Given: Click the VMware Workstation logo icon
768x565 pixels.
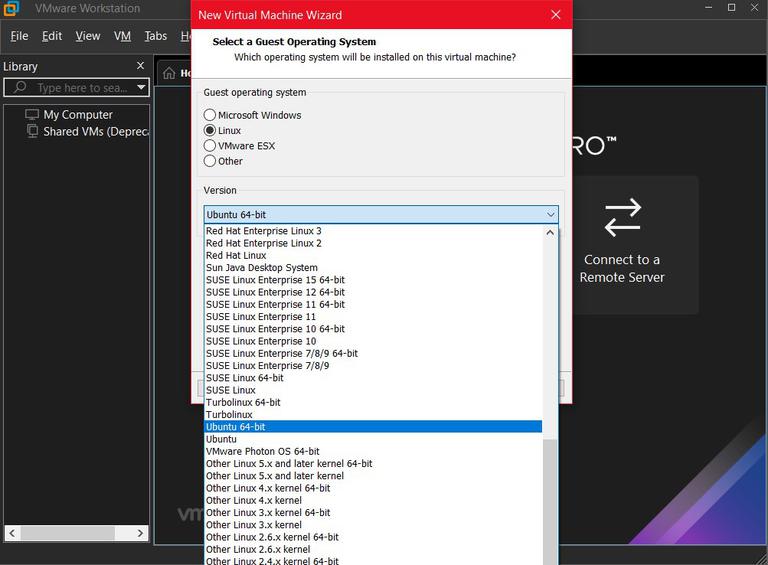Looking at the screenshot, I should pyautogui.click(x=11, y=8).
